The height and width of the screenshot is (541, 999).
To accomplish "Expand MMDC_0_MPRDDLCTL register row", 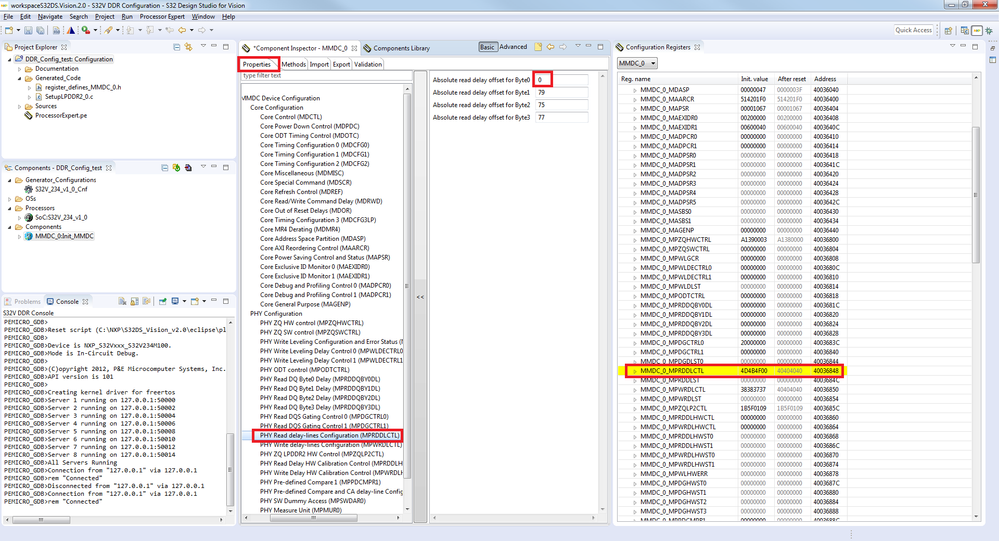I will point(635,371).
